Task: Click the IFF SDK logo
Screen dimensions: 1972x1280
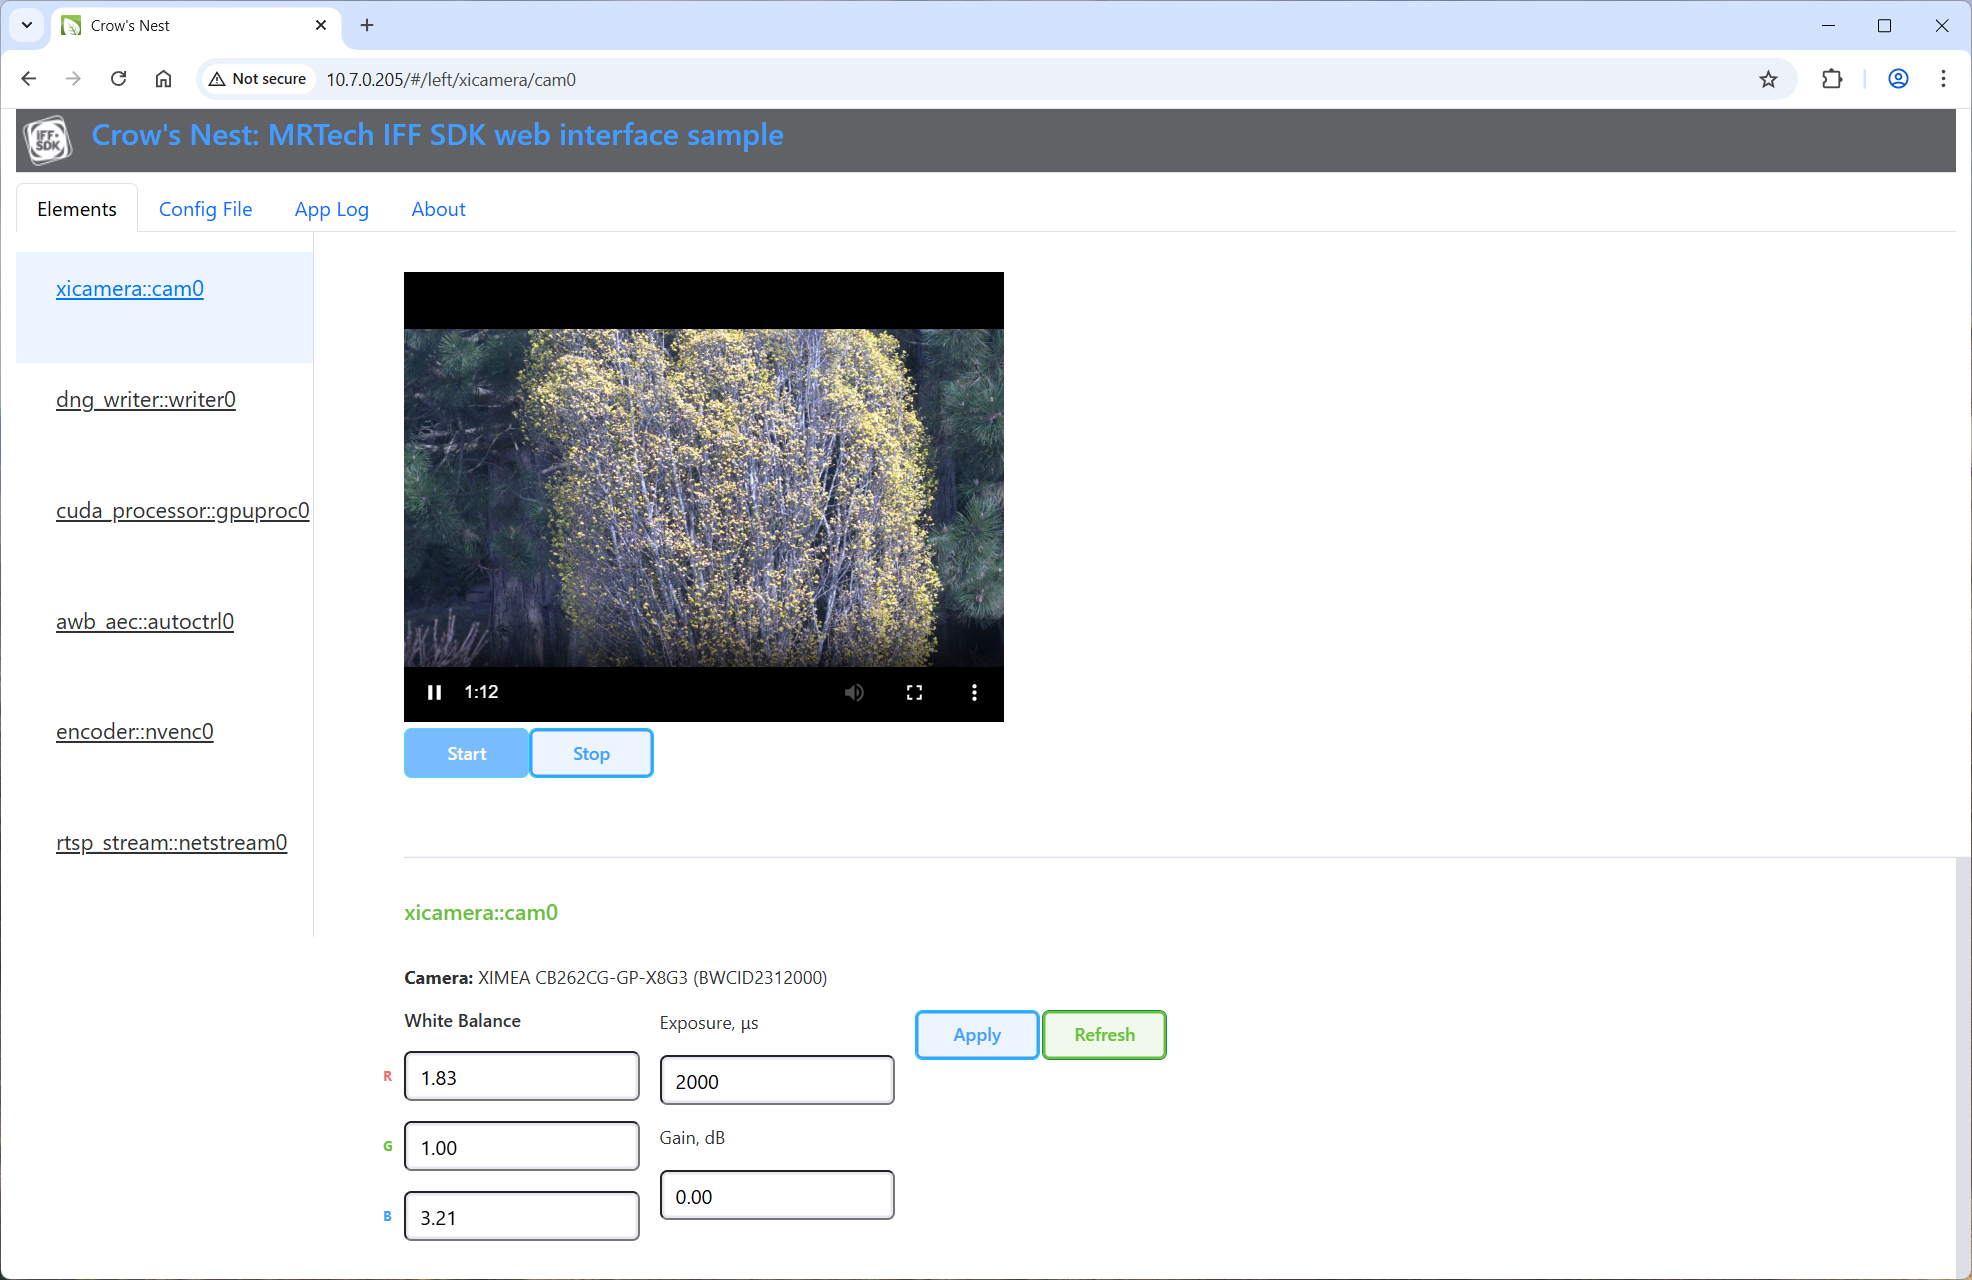Action: pos(47,140)
